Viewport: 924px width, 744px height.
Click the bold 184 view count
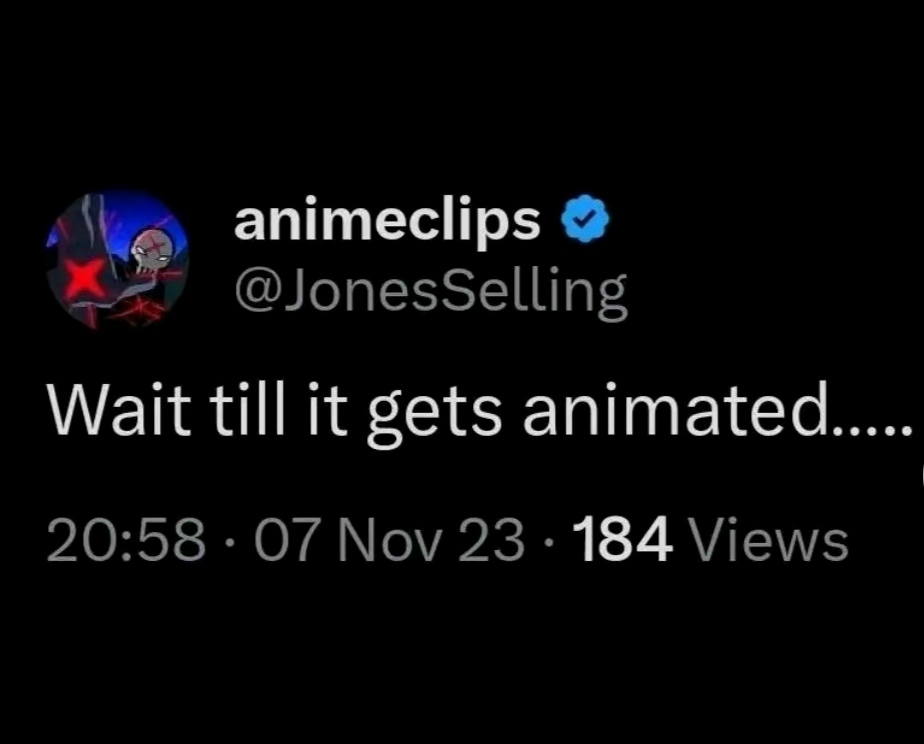pyautogui.click(x=626, y=539)
